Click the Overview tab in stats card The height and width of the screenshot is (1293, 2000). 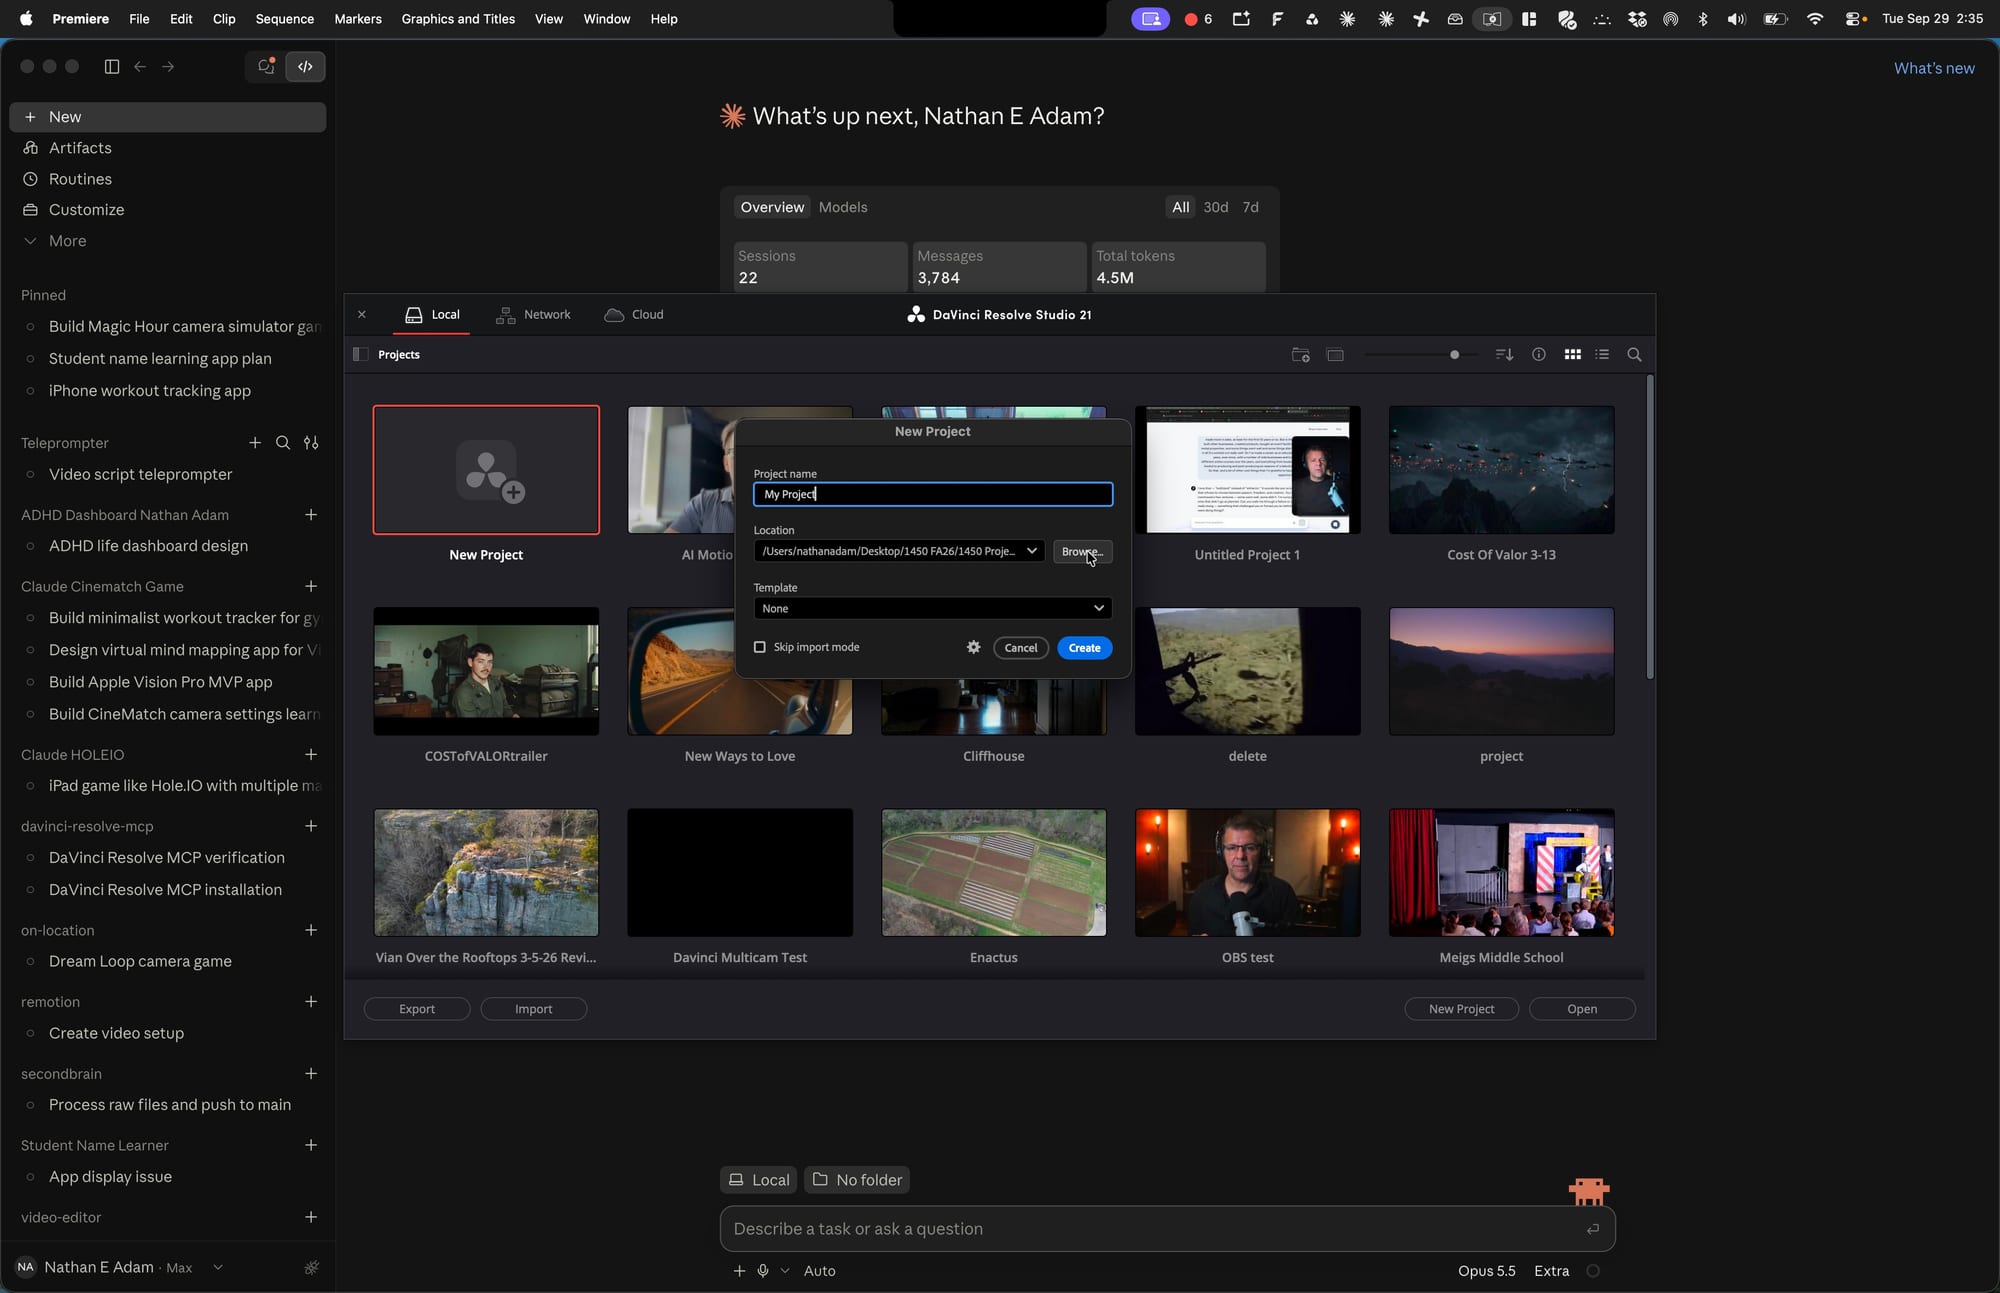(772, 207)
